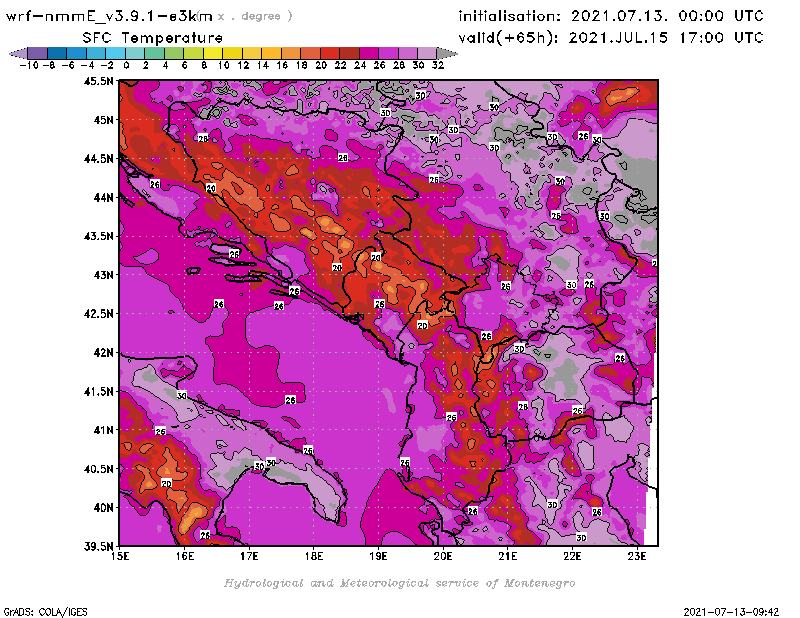Click the model name 'wrf-nmmE_v3.9.1-e3km'
800x618 pixels.
coord(109,16)
